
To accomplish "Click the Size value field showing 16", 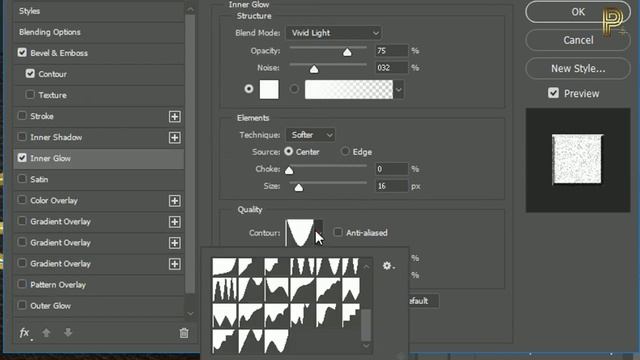I will pyautogui.click(x=391, y=186).
